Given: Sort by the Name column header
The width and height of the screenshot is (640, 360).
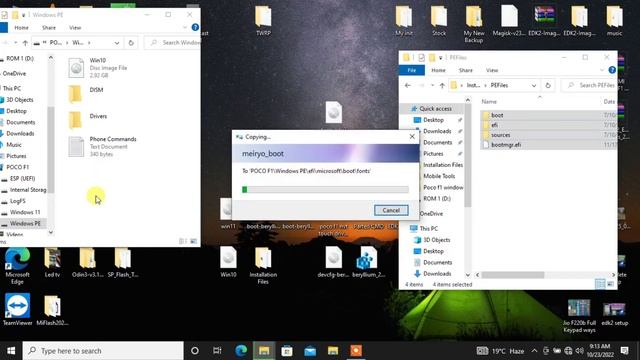Looking at the screenshot, I should 489,102.
